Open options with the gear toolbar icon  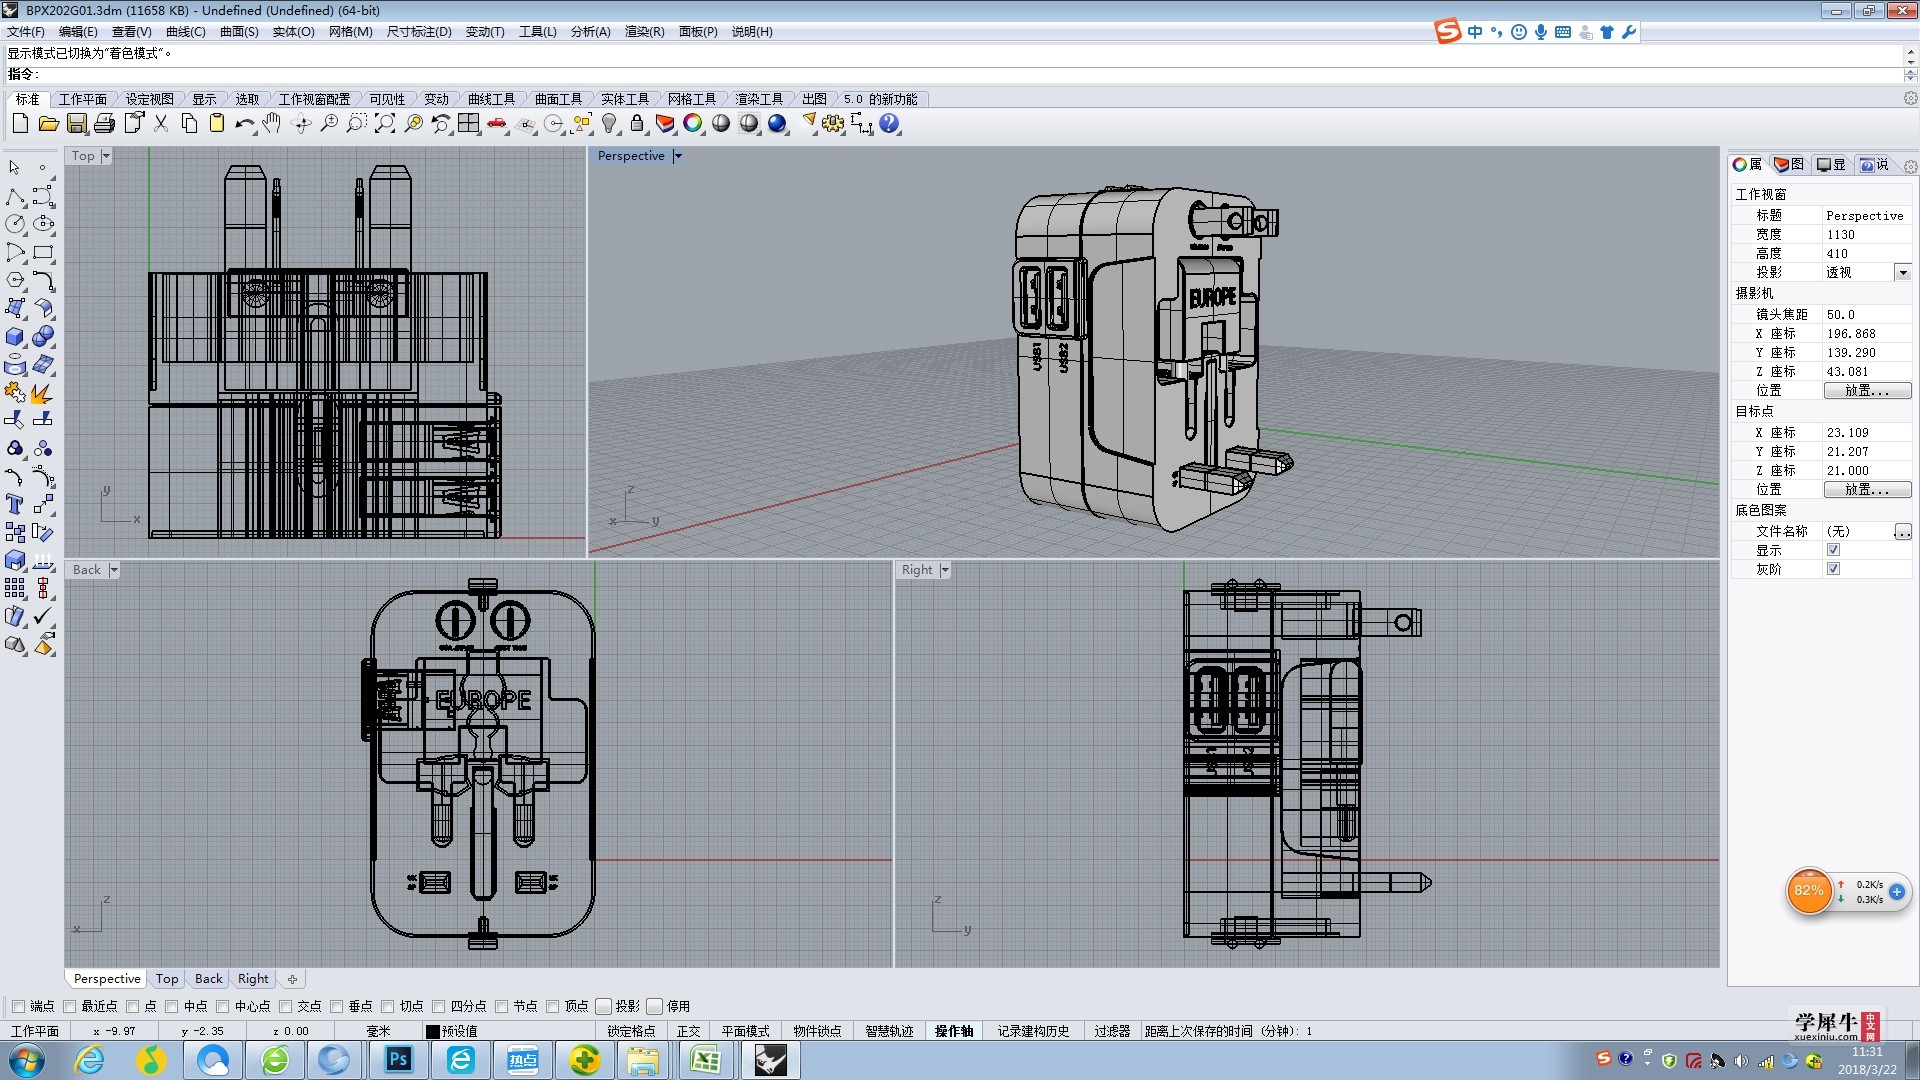[833, 124]
